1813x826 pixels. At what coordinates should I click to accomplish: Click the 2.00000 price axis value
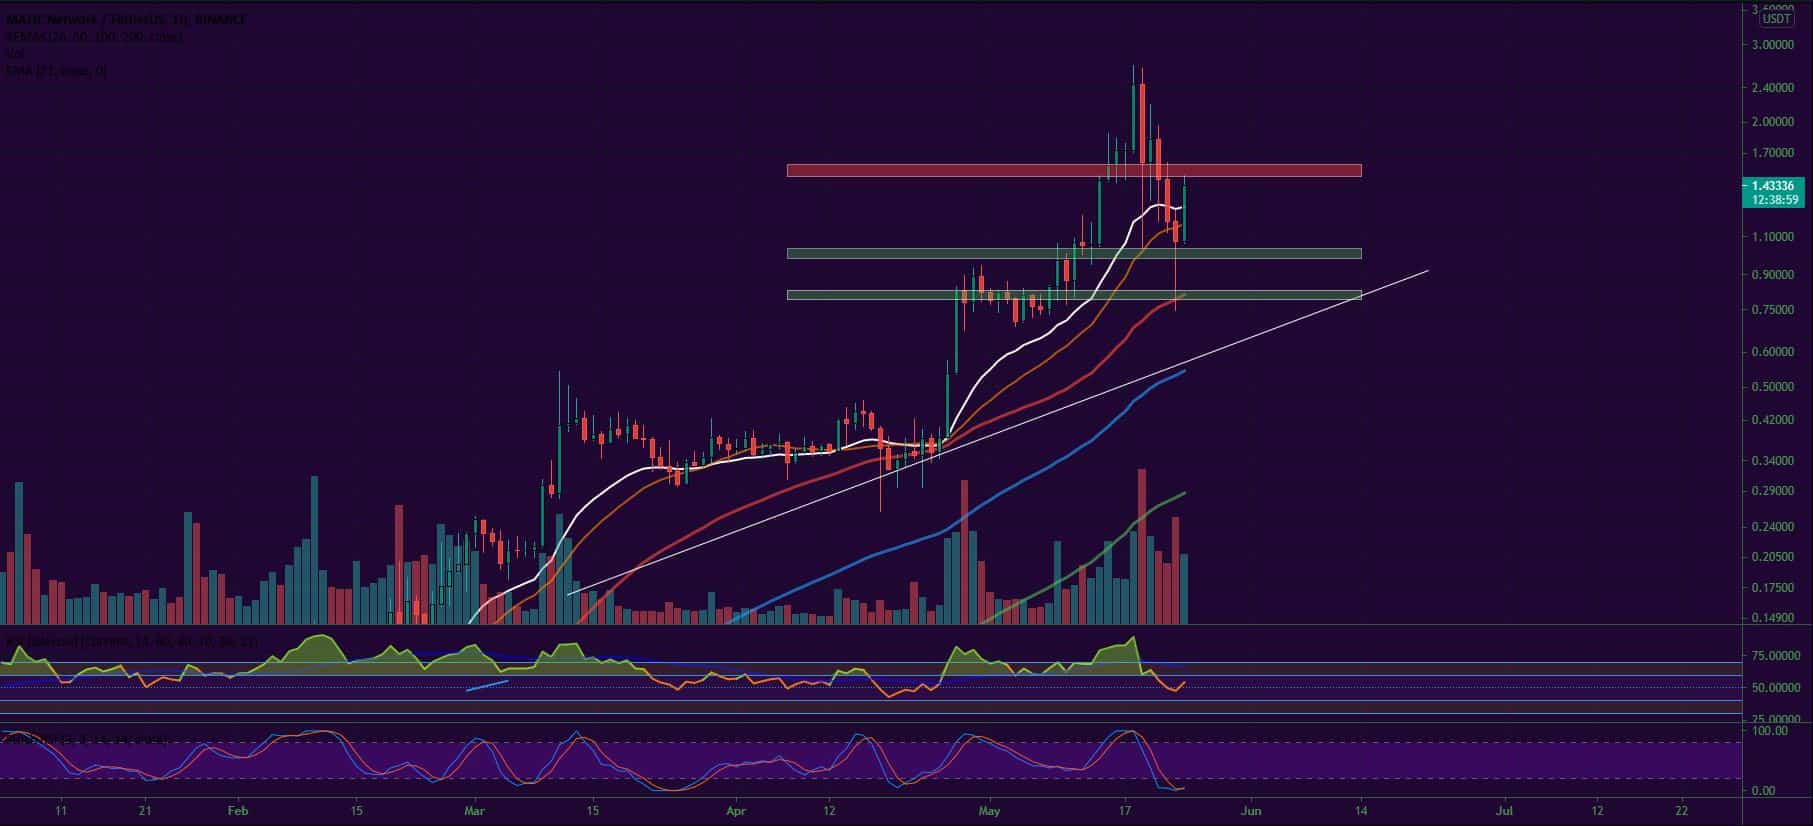click(1772, 122)
